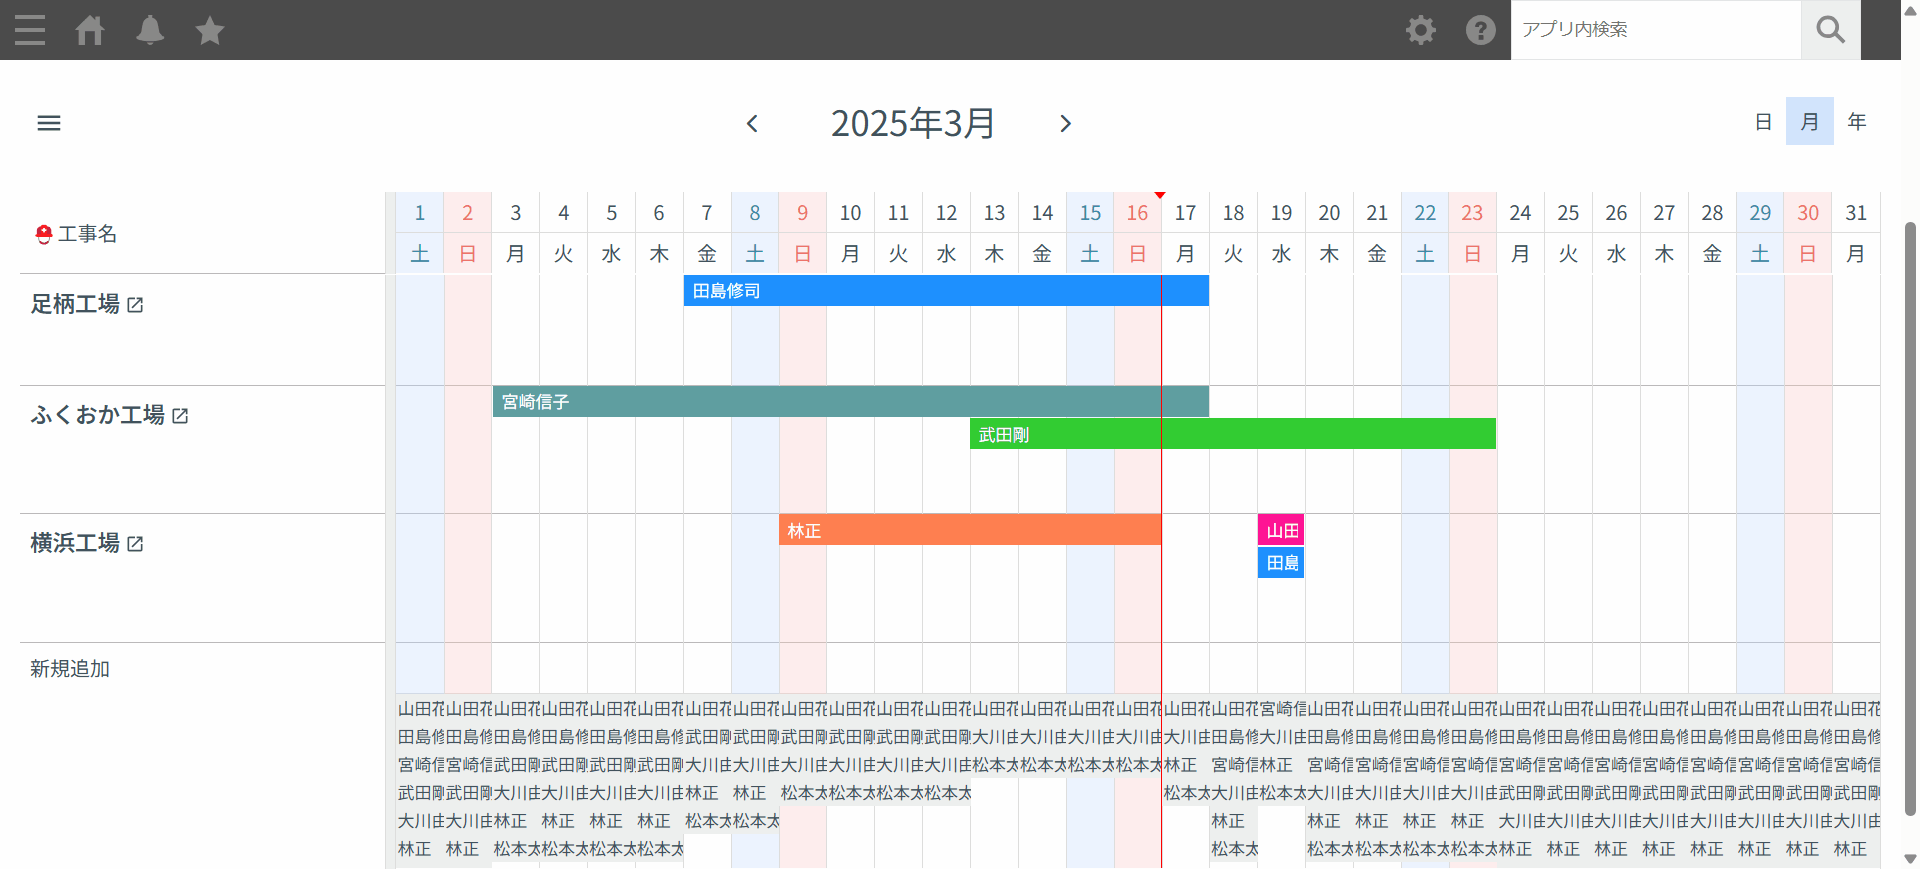
Task: Open notifications bell icon
Action: [150, 30]
